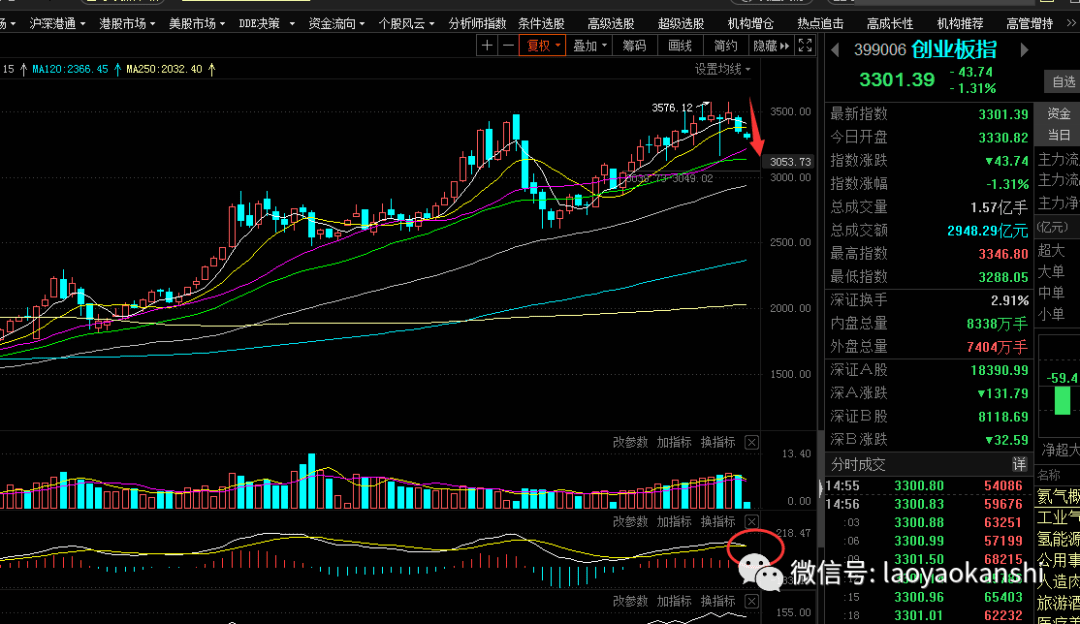Toggle the 筹码 chip distribution view

[634, 45]
